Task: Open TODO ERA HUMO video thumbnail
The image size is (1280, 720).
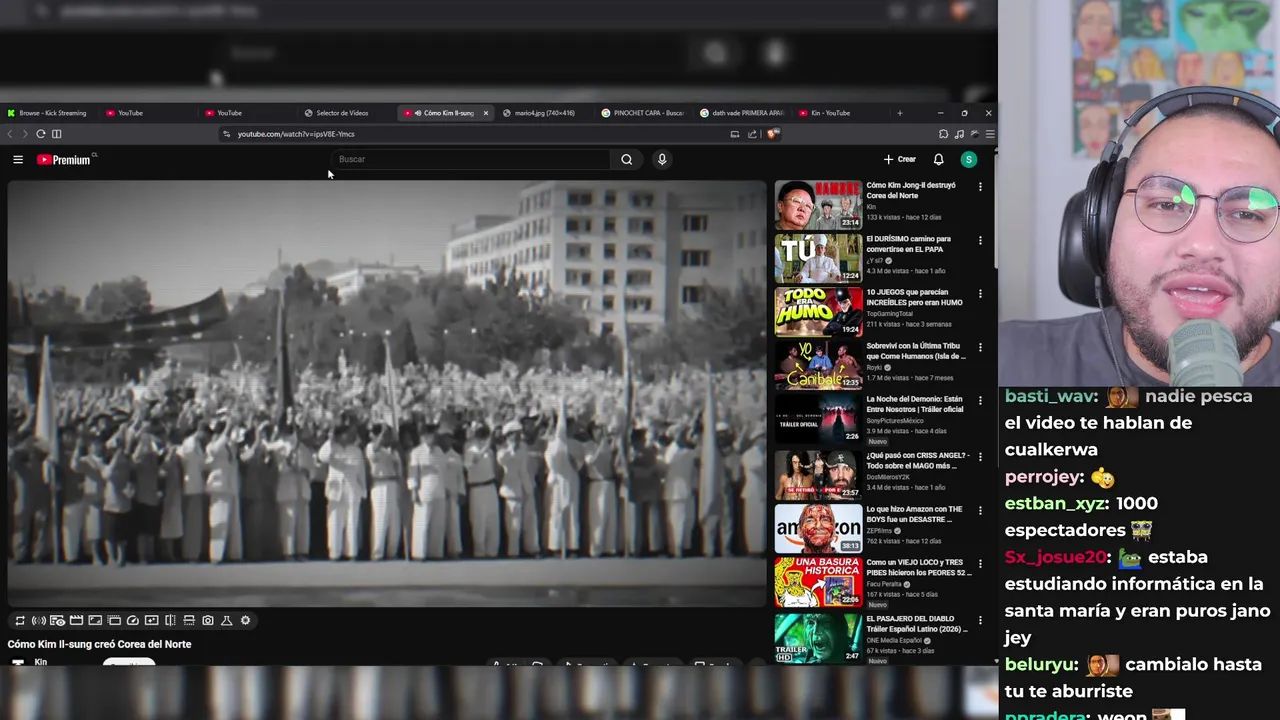Action: [x=818, y=312]
